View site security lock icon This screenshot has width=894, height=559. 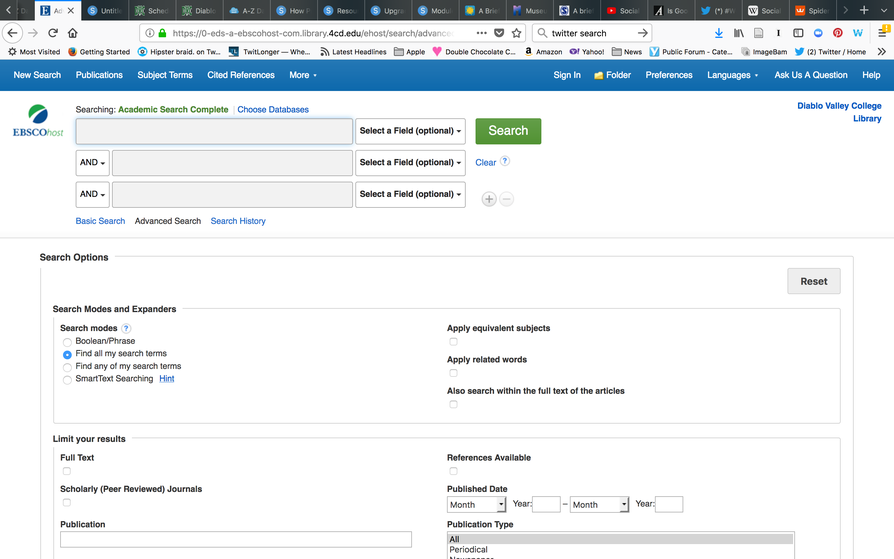(x=162, y=33)
